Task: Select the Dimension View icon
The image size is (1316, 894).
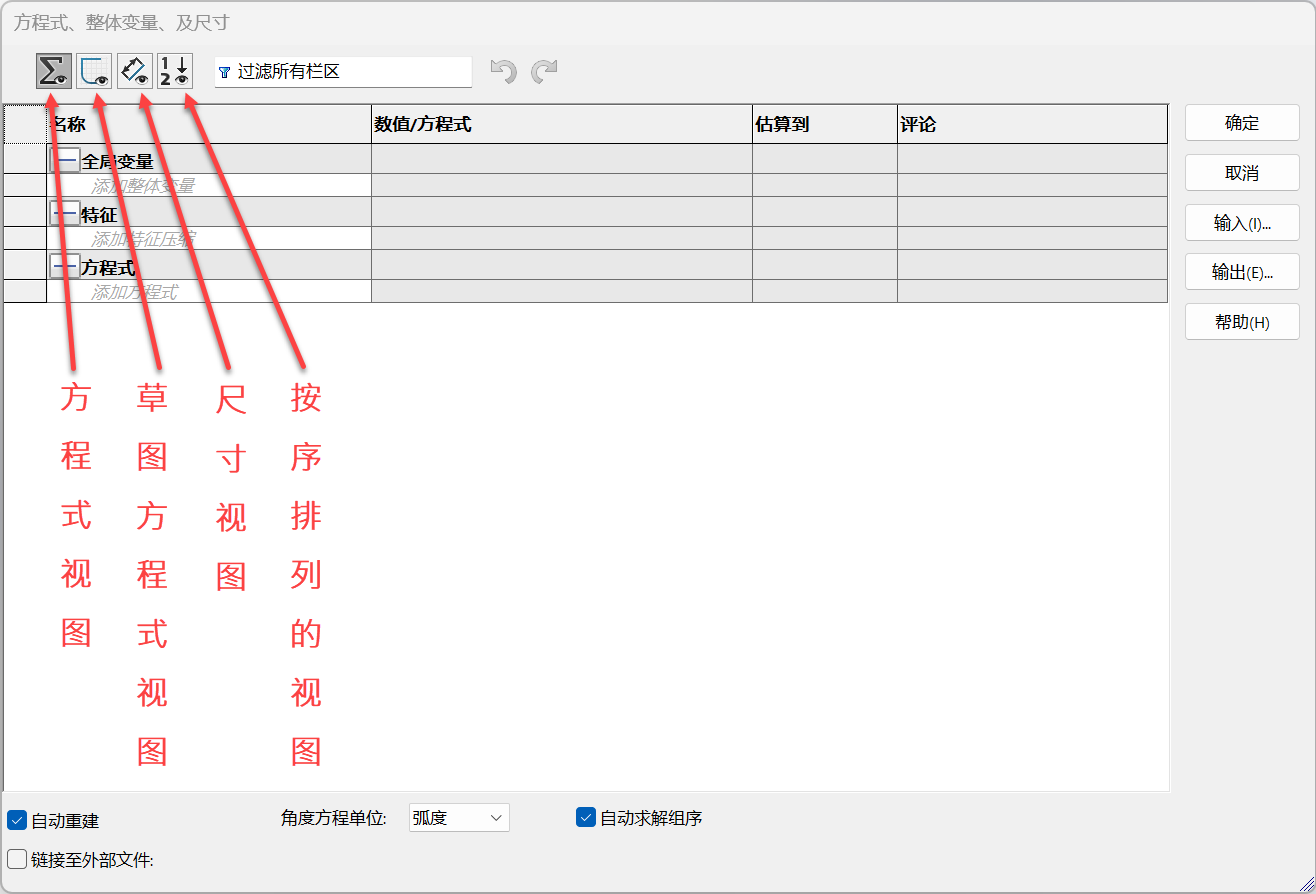Action: [x=135, y=71]
